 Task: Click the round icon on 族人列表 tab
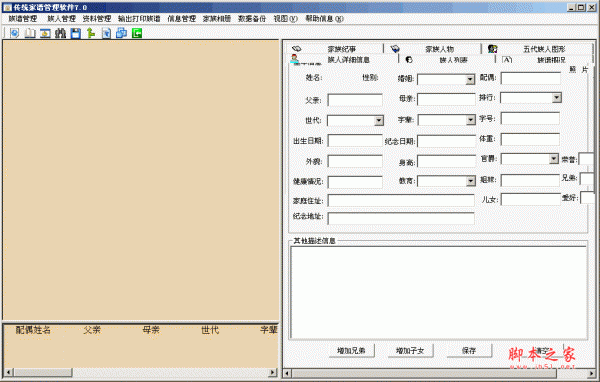pos(409,59)
